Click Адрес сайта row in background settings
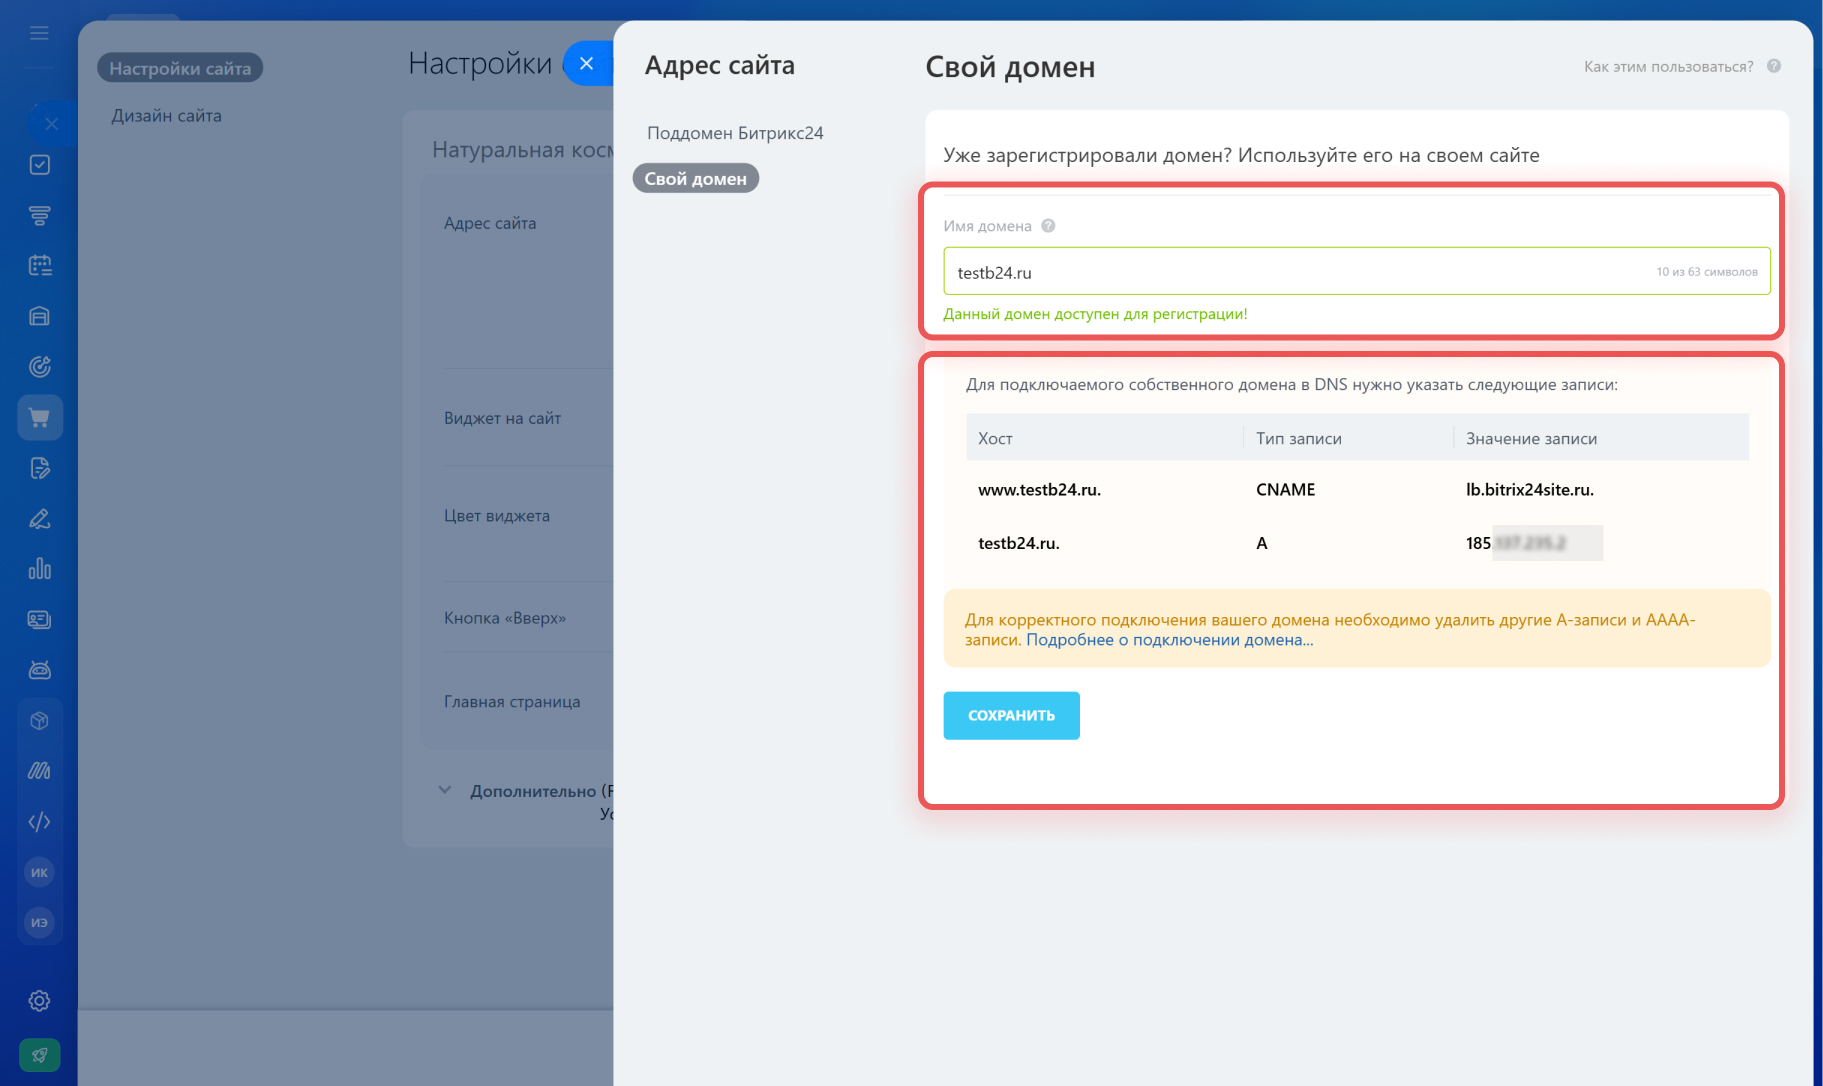Screen dimensions: 1823x1086 click(x=490, y=223)
